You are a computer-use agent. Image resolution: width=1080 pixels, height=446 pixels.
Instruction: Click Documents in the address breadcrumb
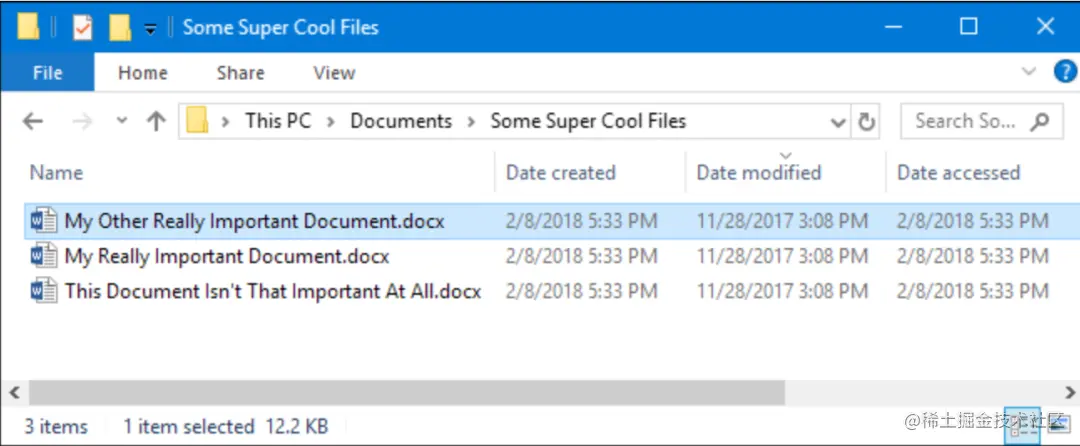pyautogui.click(x=401, y=121)
